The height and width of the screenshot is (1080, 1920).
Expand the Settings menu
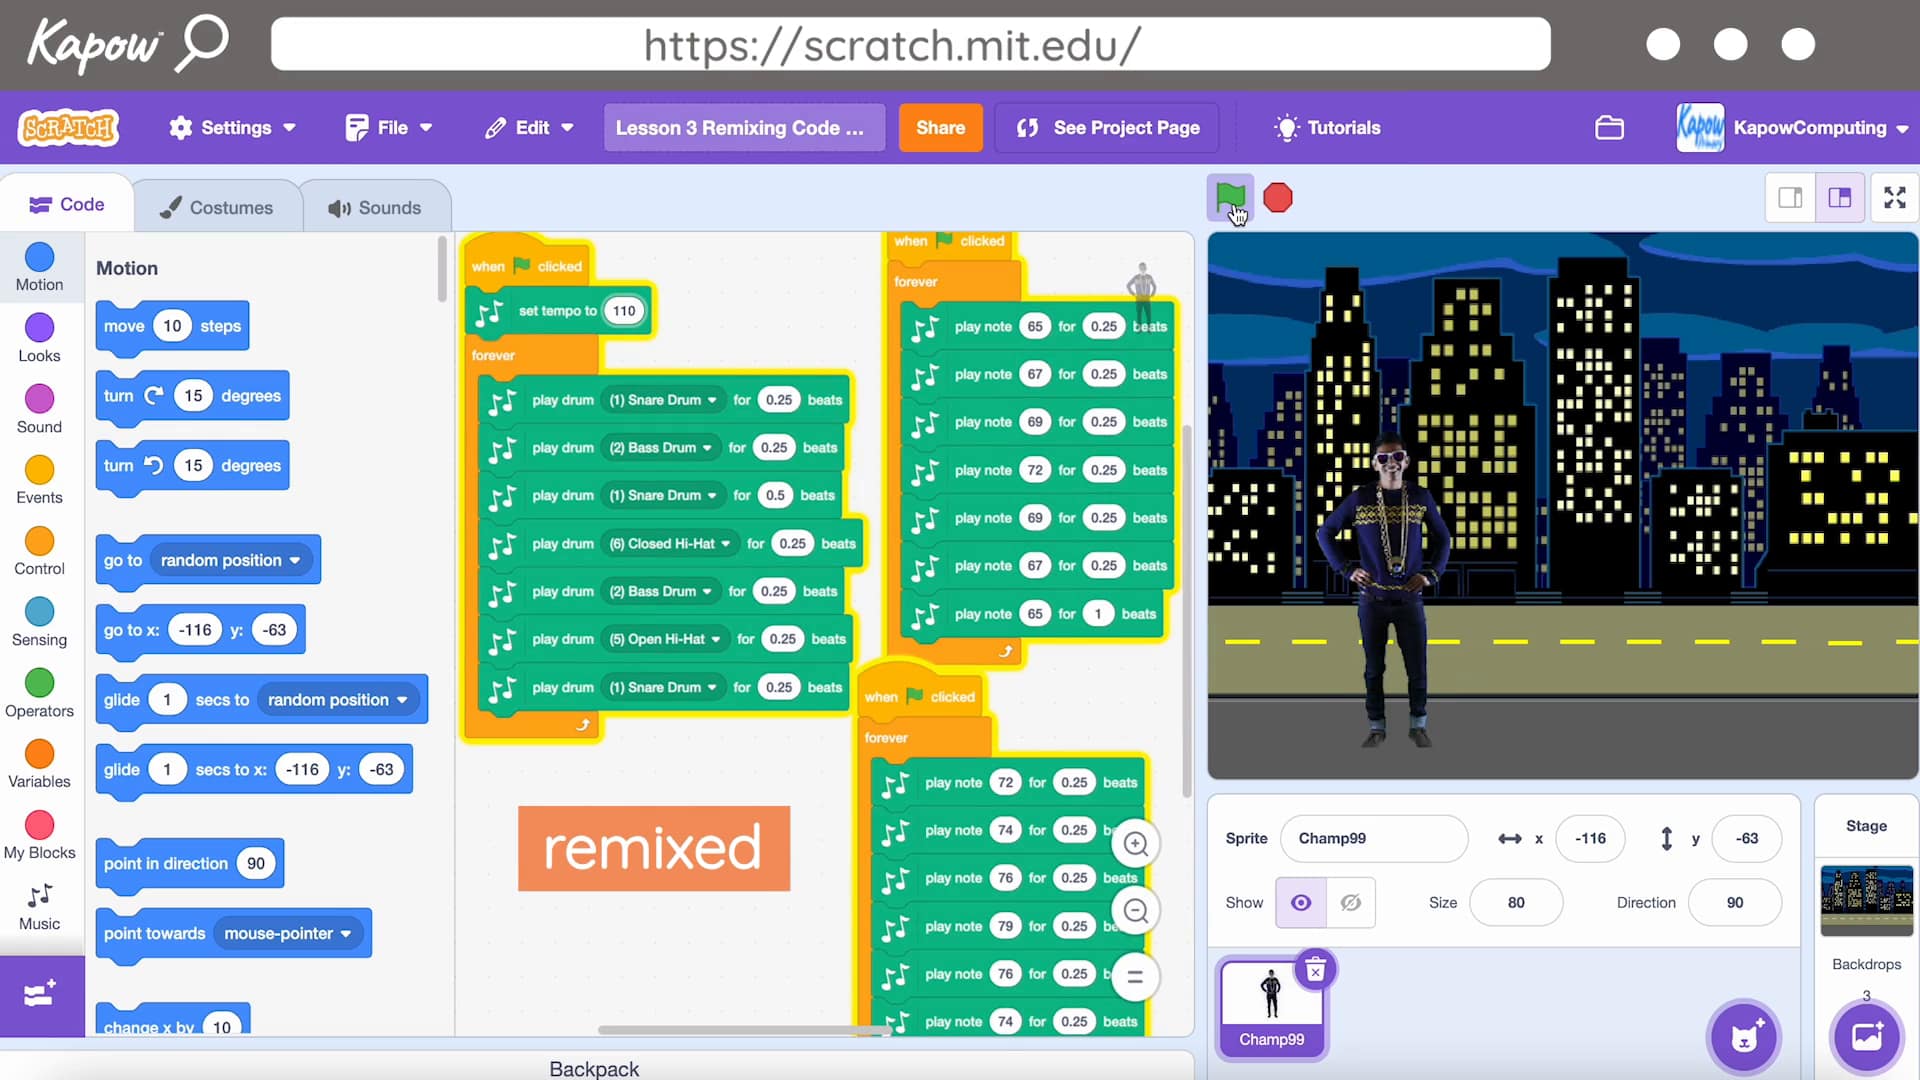(x=232, y=127)
